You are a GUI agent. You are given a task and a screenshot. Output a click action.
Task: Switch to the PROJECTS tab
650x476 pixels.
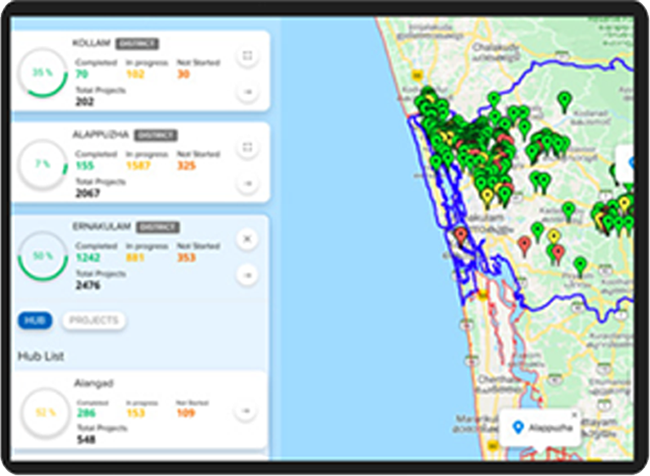pyautogui.click(x=94, y=321)
